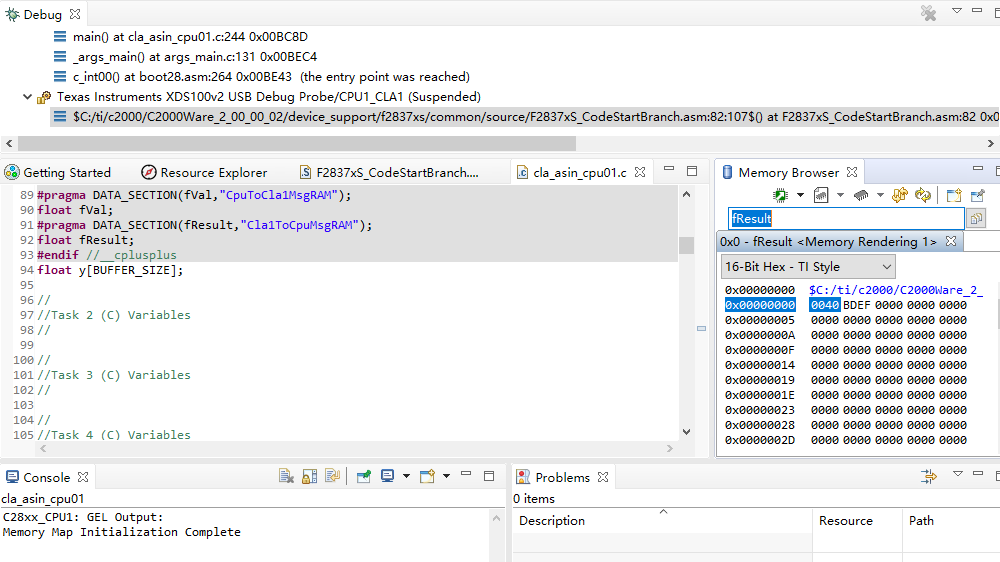Open the 16-Bit Hex - TI Style dropdown
The height and width of the screenshot is (562, 1000).
coord(808,267)
